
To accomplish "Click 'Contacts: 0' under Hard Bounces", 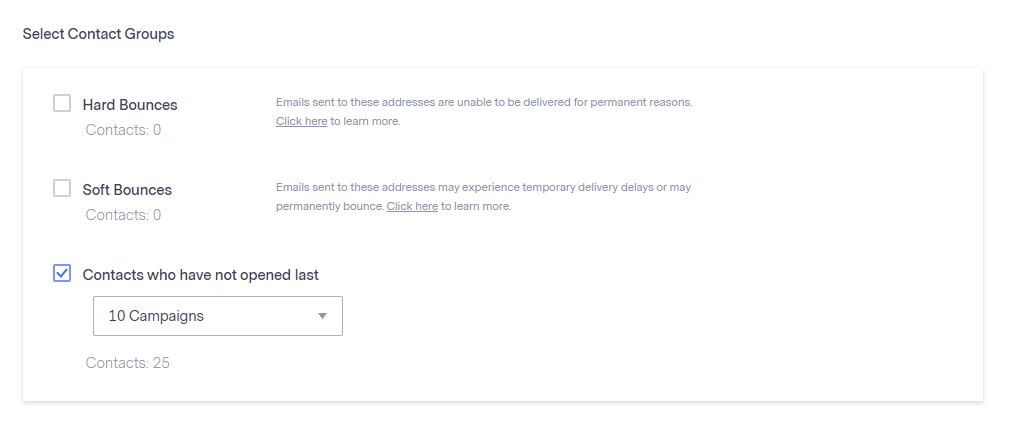I will (x=123, y=130).
